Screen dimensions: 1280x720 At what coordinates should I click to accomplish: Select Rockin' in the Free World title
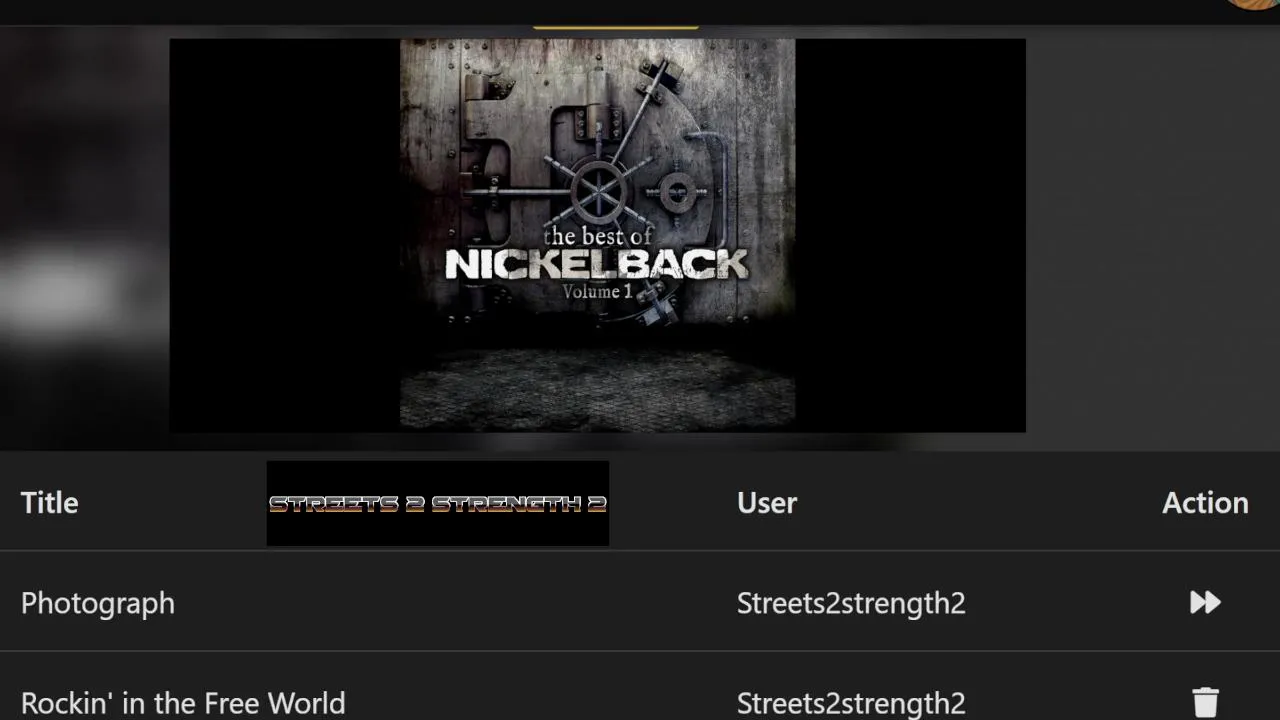[x=183, y=703]
